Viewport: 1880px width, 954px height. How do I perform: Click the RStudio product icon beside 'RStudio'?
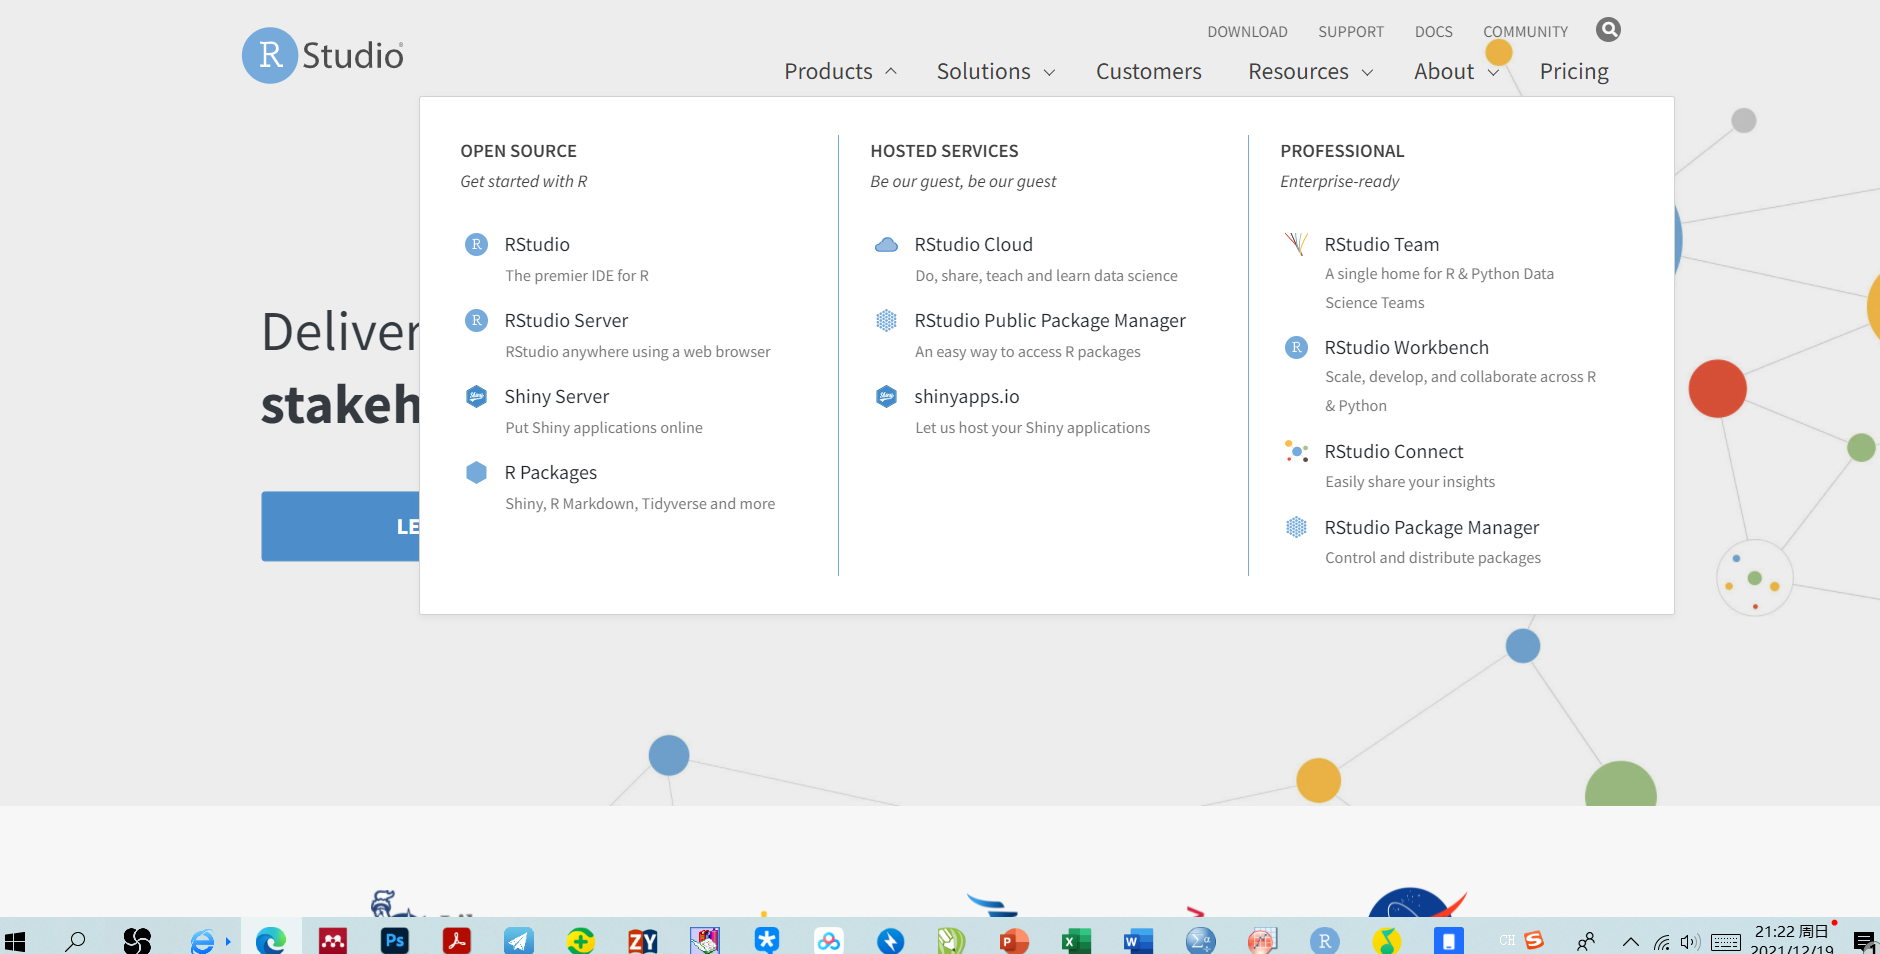(x=477, y=244)
